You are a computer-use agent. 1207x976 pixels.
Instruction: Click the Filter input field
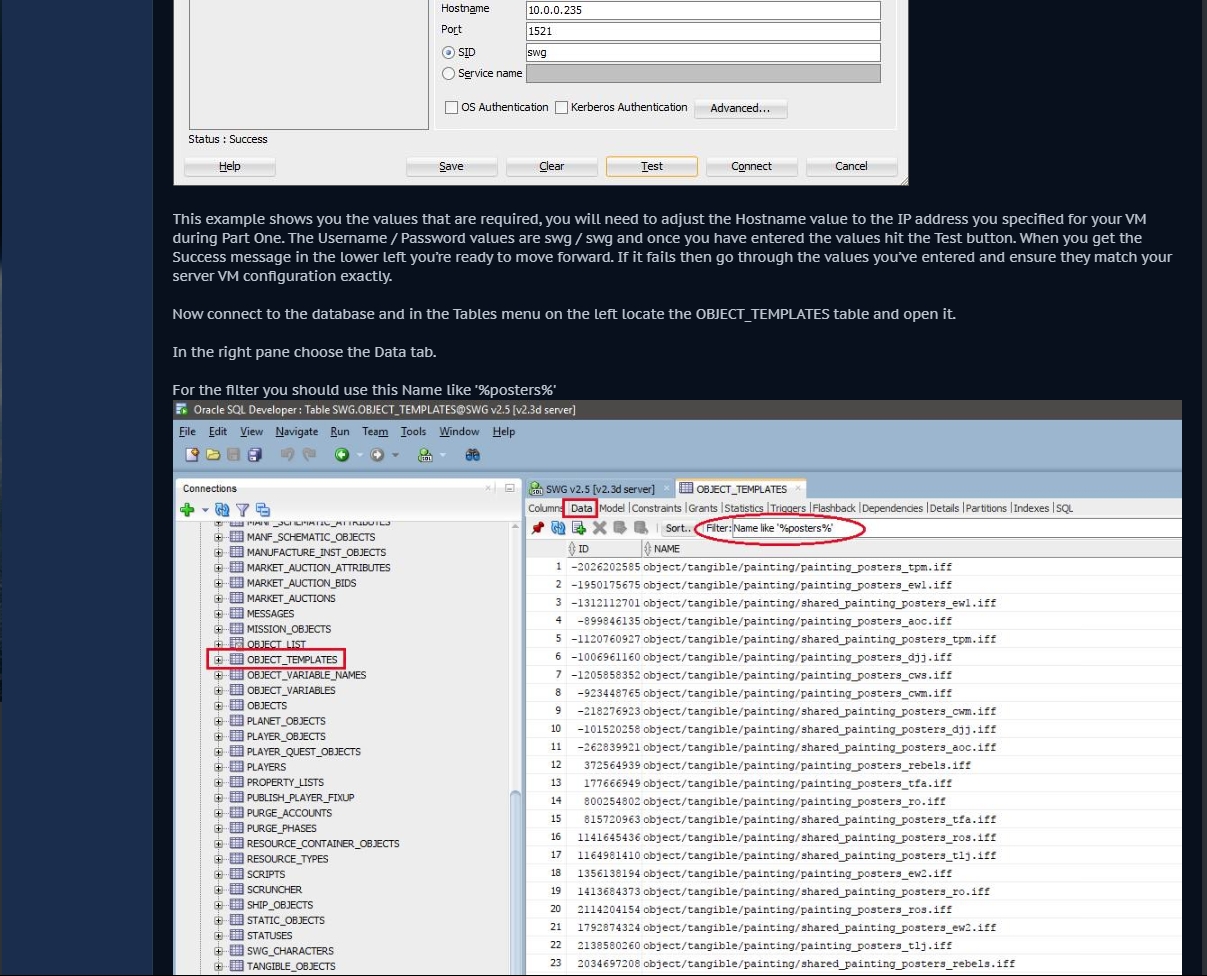[x=956, y=528]
